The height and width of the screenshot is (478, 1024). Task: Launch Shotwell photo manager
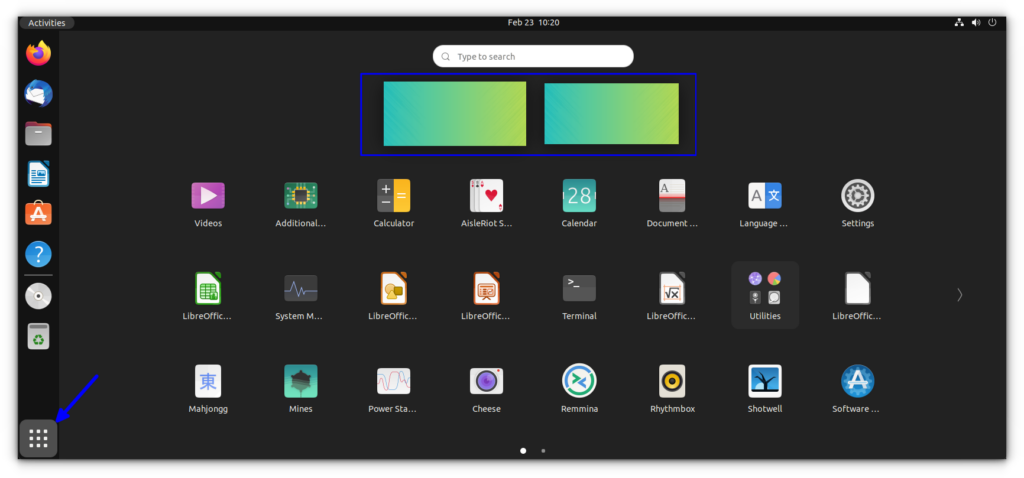point(765,381)
